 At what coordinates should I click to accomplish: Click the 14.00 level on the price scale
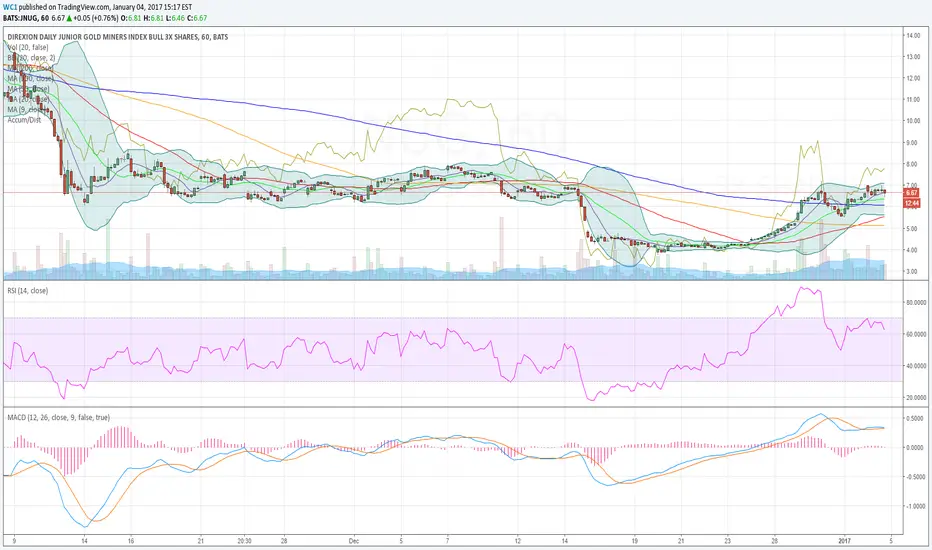click(912, 36)
